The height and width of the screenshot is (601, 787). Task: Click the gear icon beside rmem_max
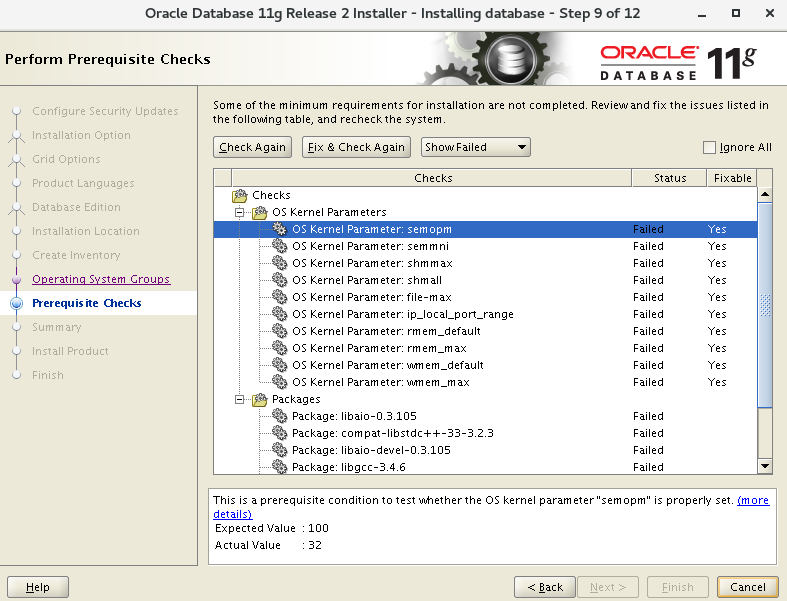coord(280,348)
